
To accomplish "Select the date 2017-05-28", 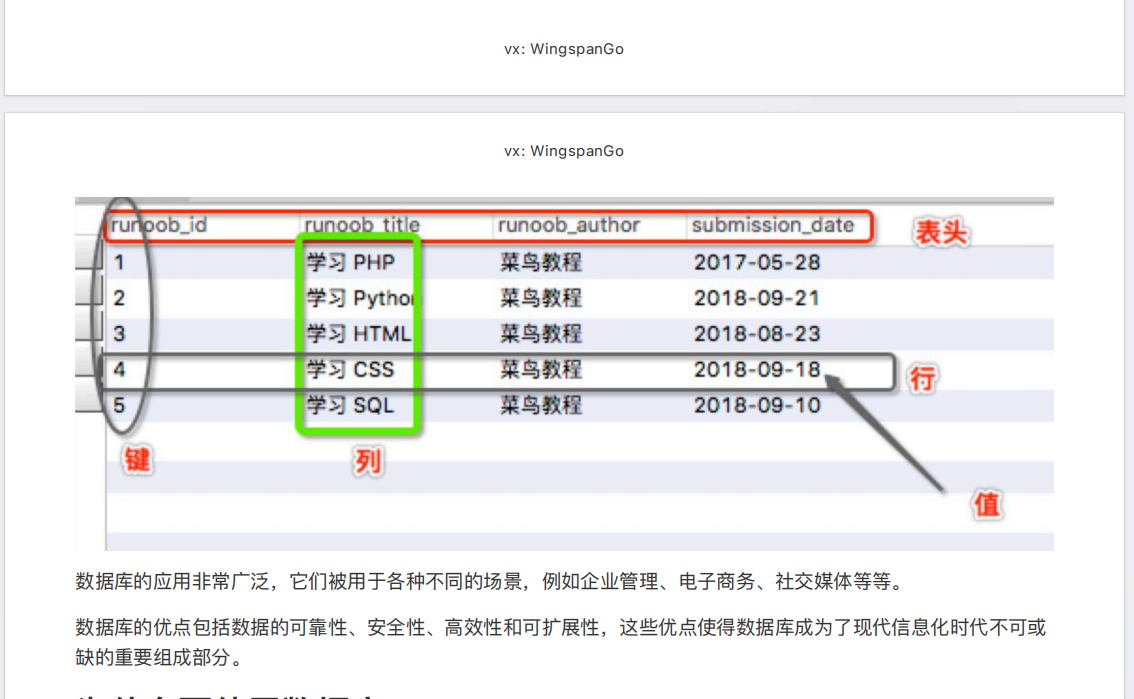I will [757, 262].
